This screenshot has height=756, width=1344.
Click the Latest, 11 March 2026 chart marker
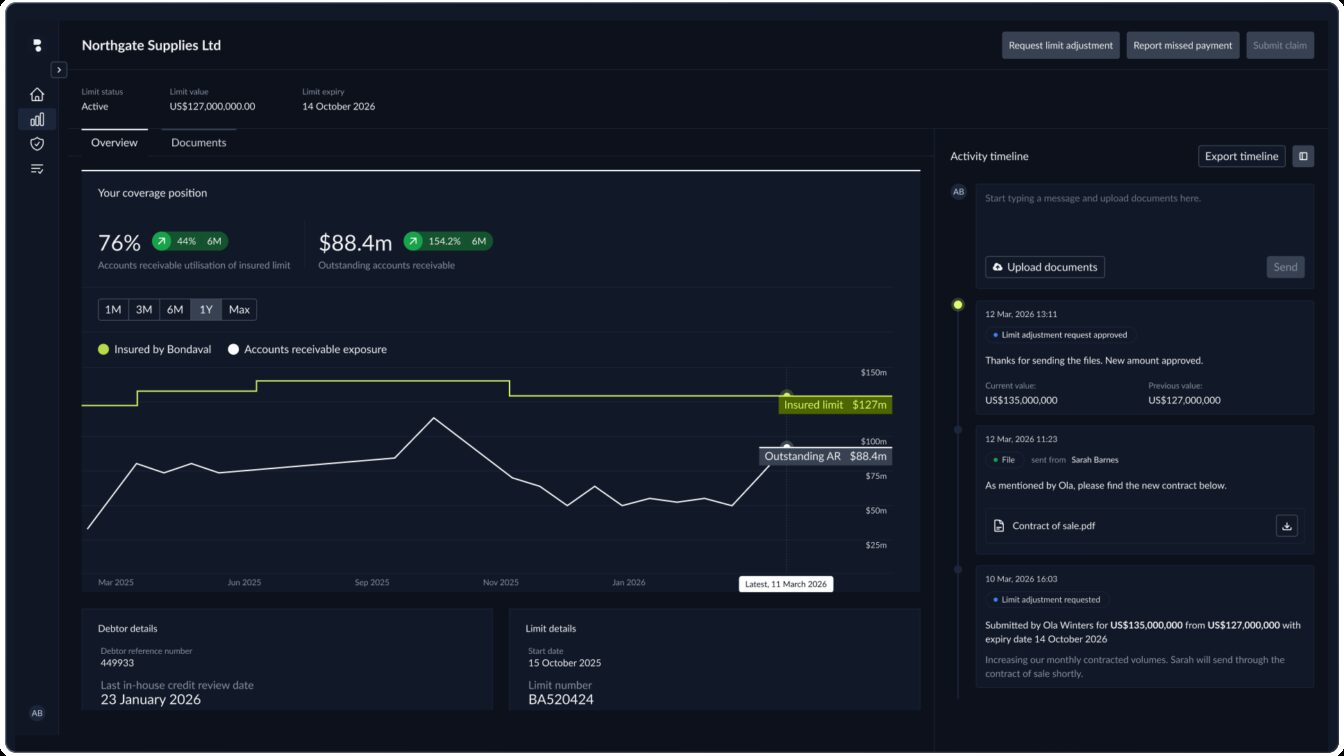click(x=786, y=583)
